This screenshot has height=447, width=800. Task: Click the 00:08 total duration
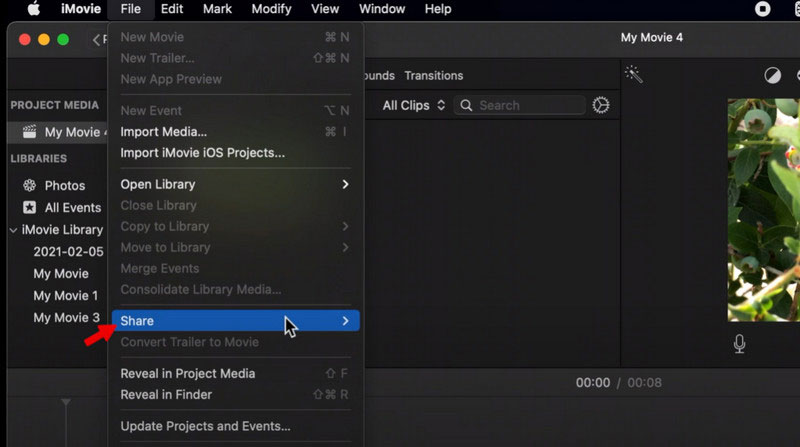coord(644,383)
